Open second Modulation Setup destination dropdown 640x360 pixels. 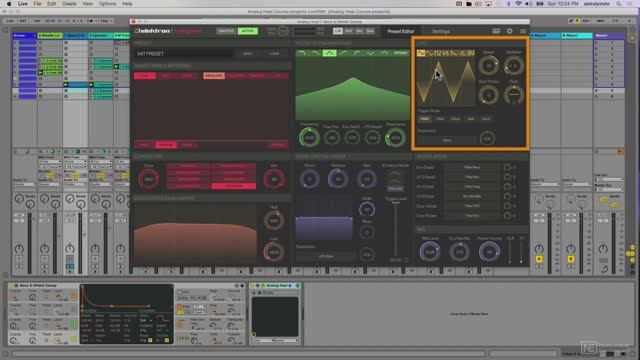click(472, 177)
